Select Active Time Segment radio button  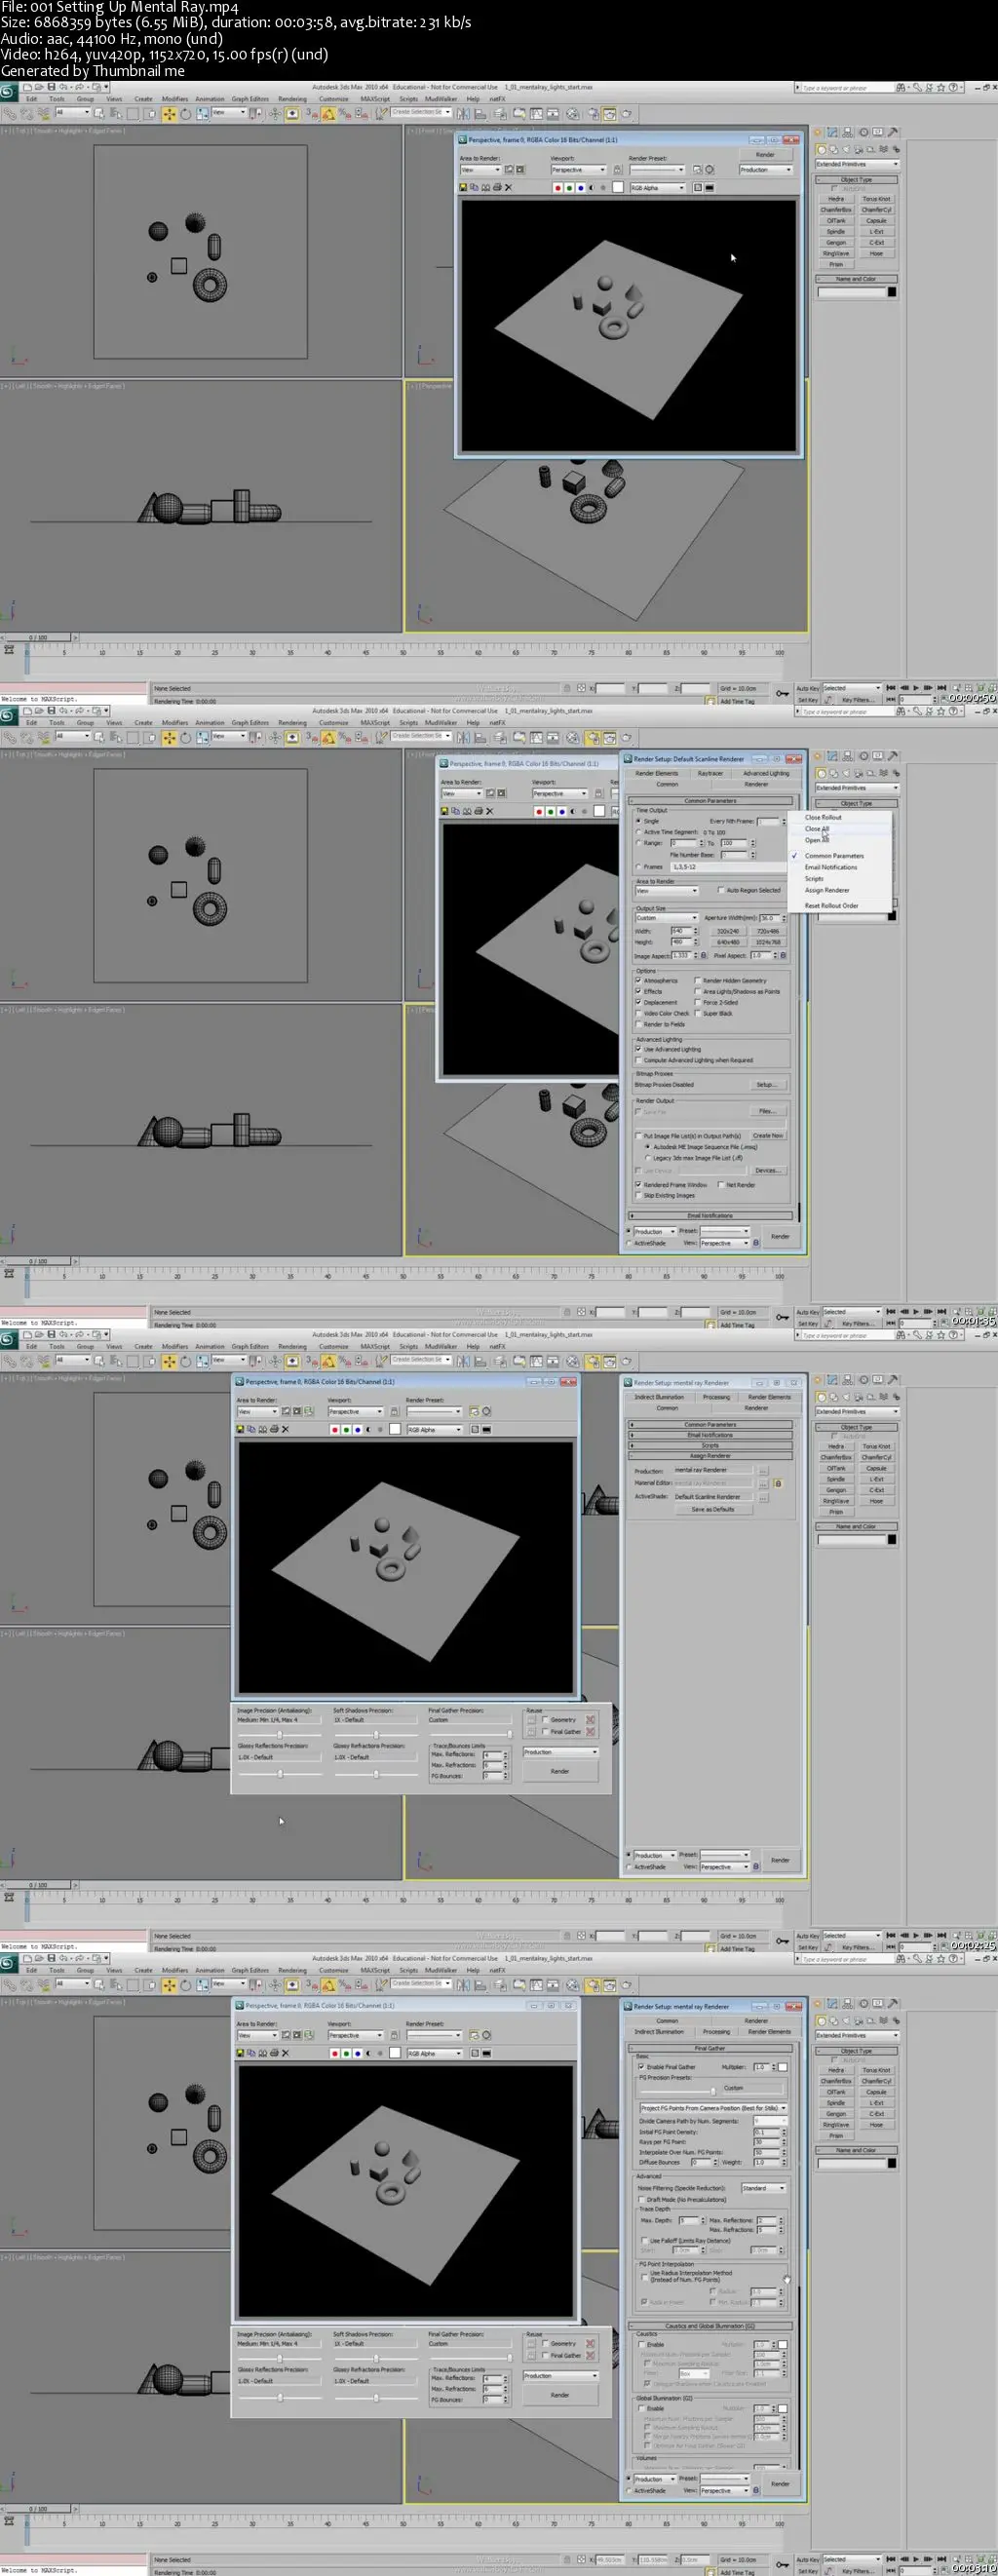click(638, 832)
